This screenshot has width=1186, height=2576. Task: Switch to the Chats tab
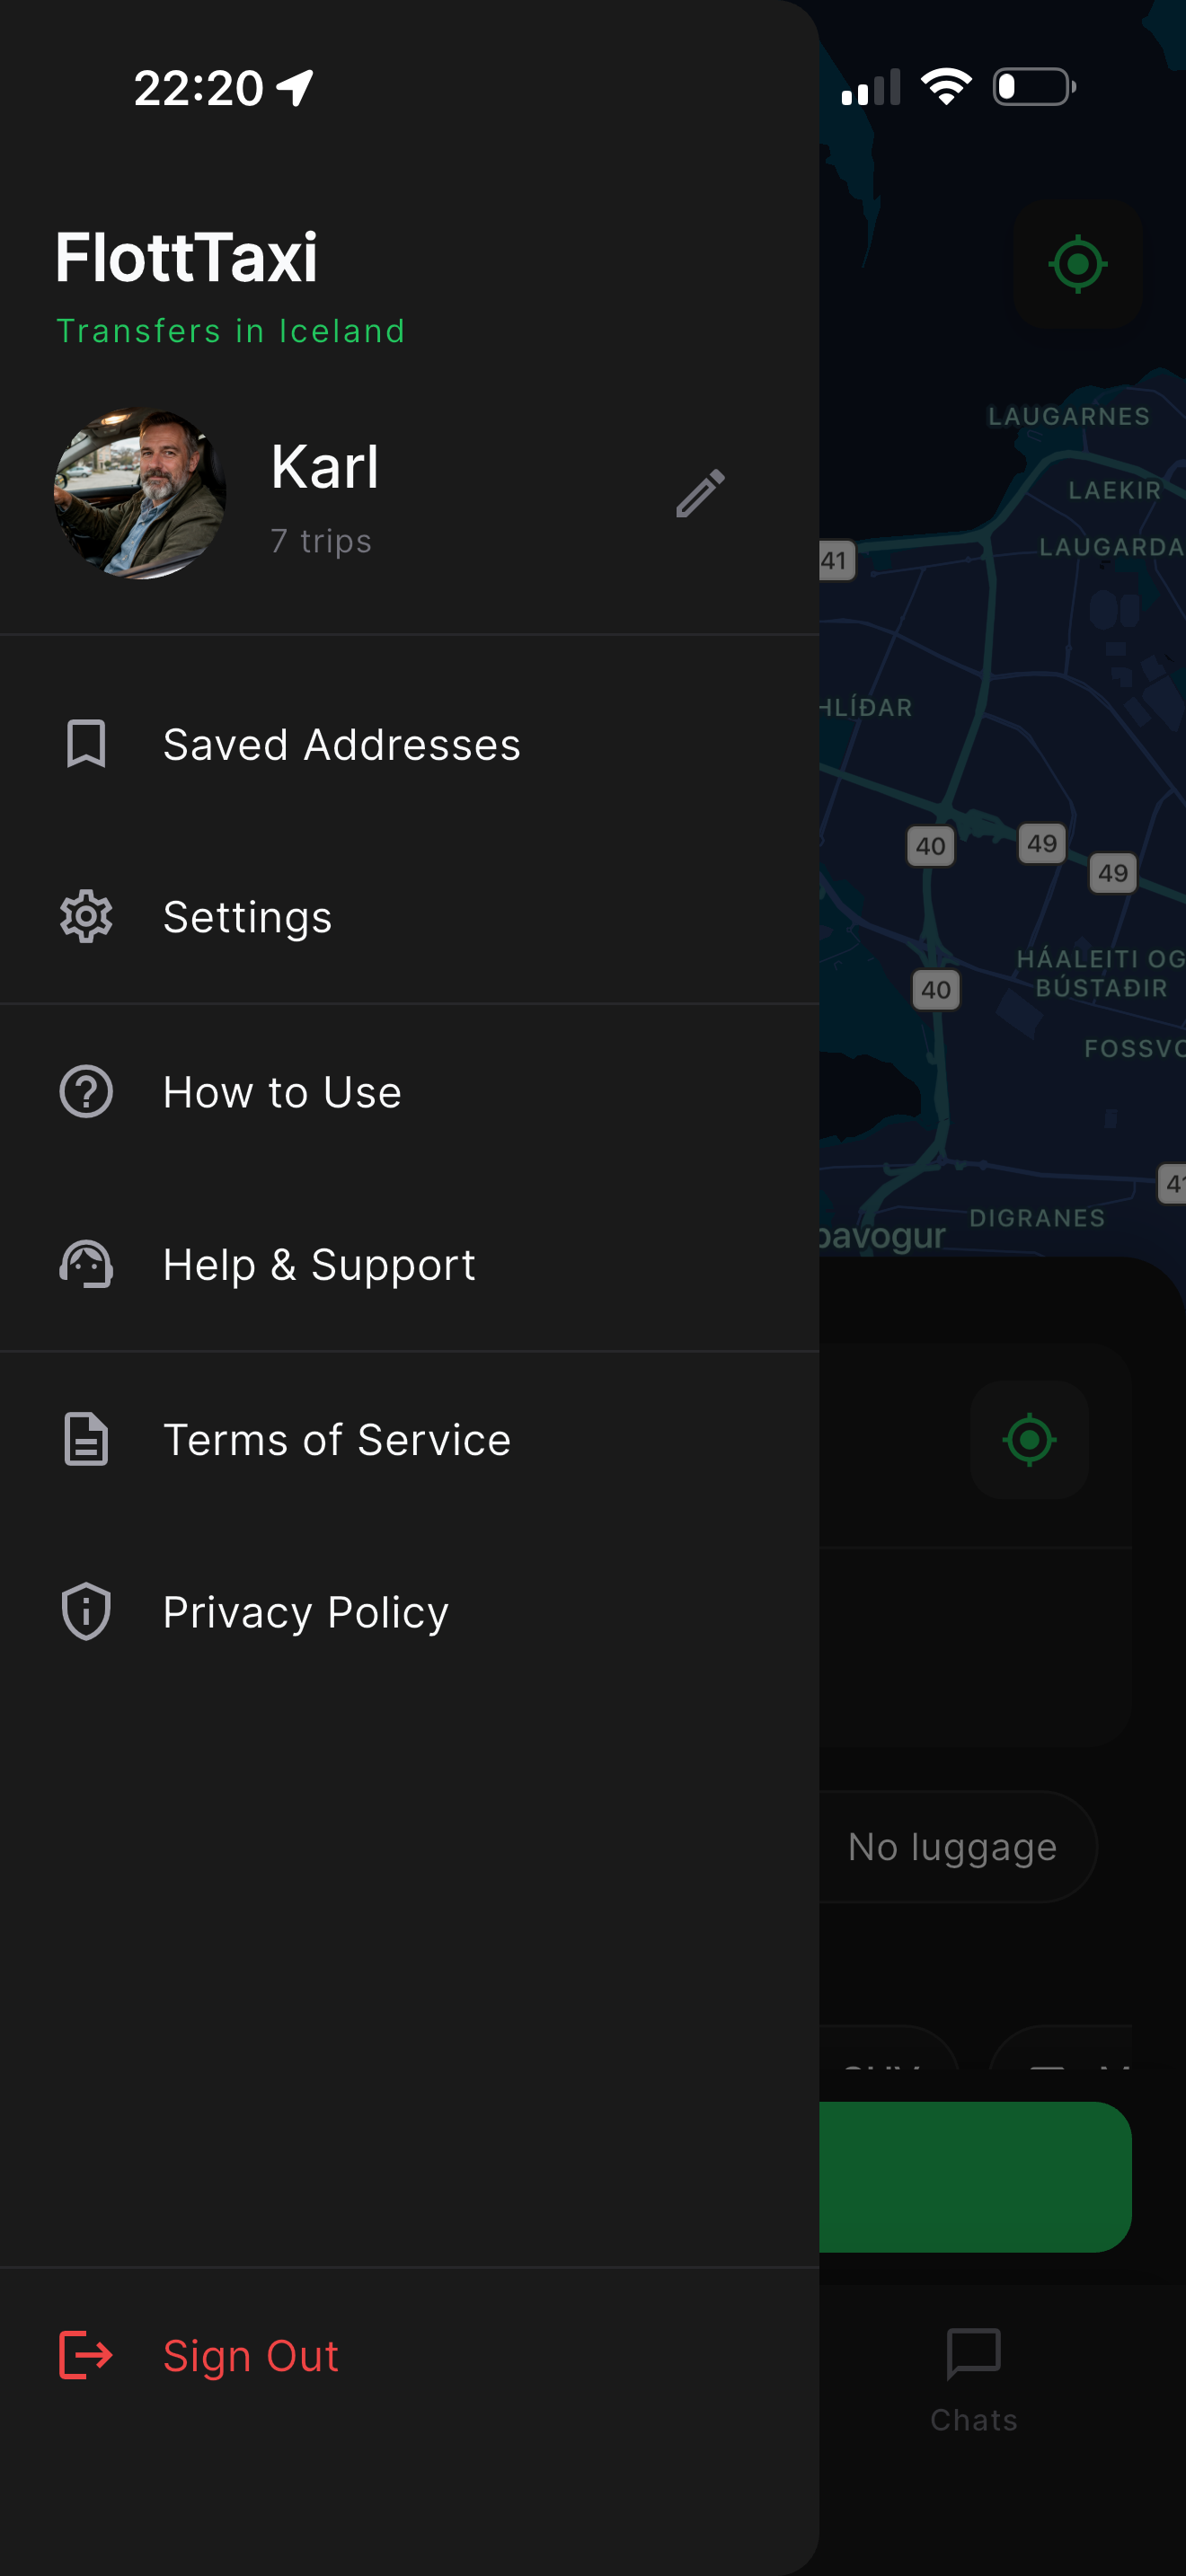(x=973, y=2380)
